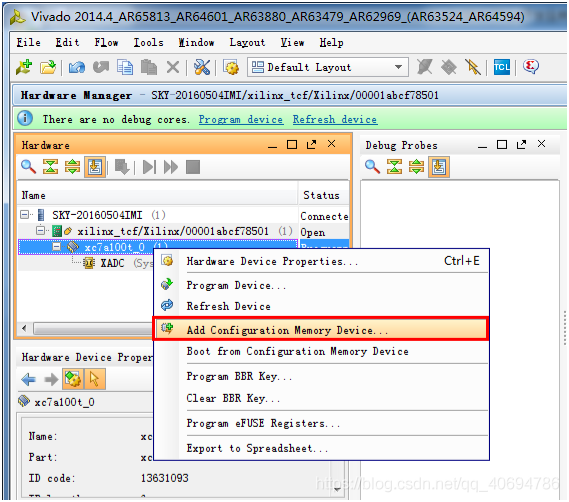
Task: Open the Window menu
Action: 196,42
